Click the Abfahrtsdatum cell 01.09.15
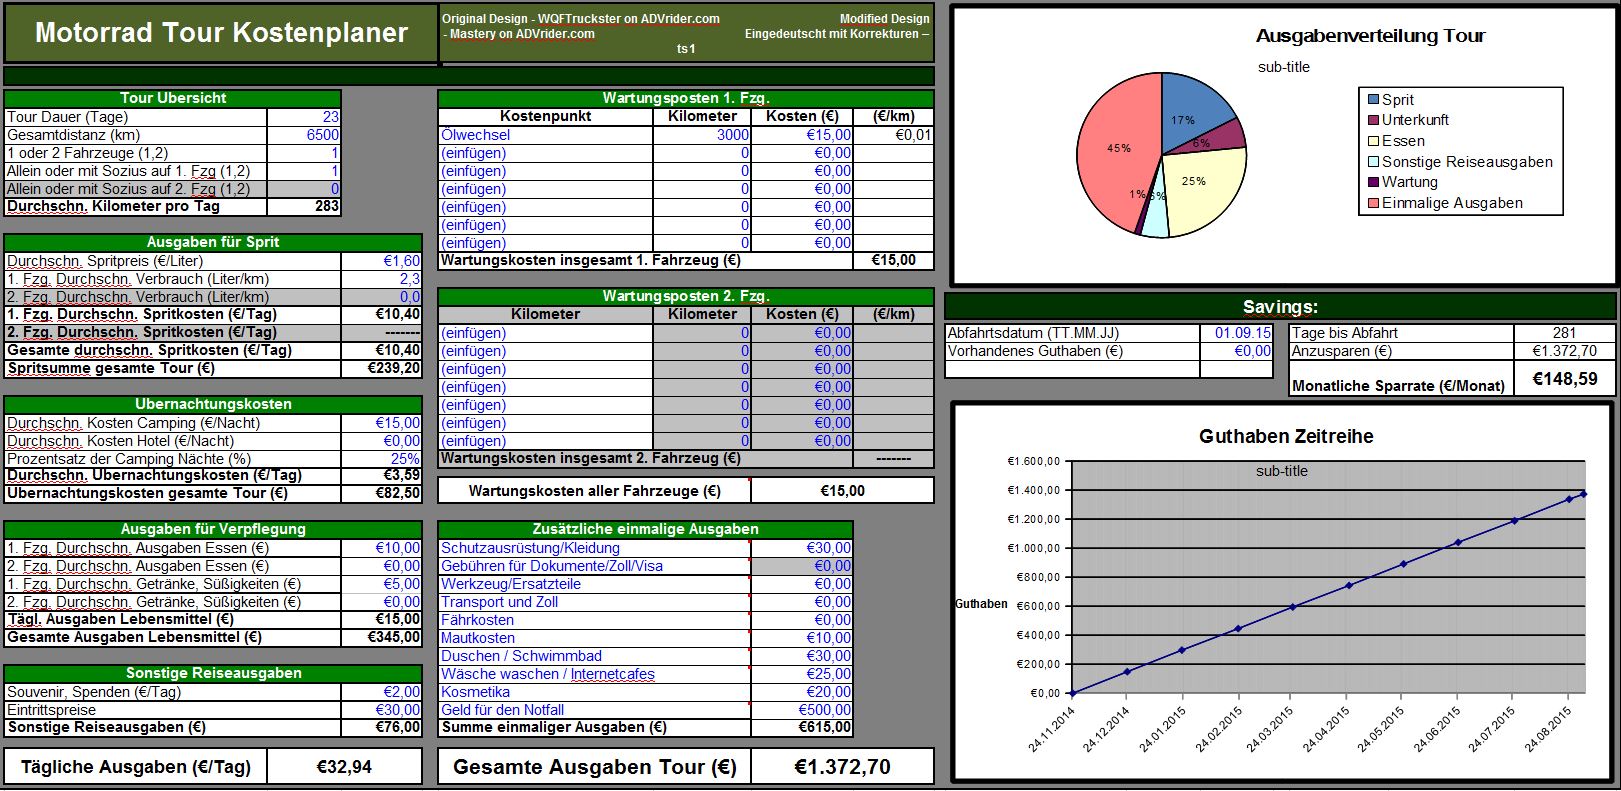 coord(1236,333)
